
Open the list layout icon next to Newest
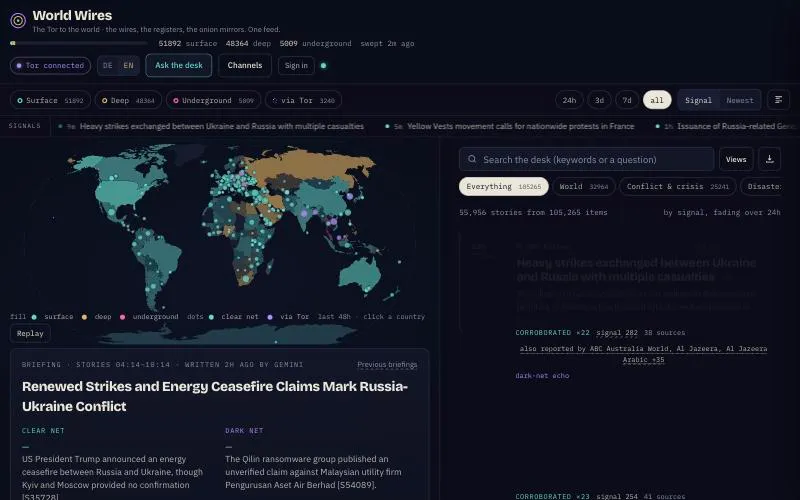point(778,99)
